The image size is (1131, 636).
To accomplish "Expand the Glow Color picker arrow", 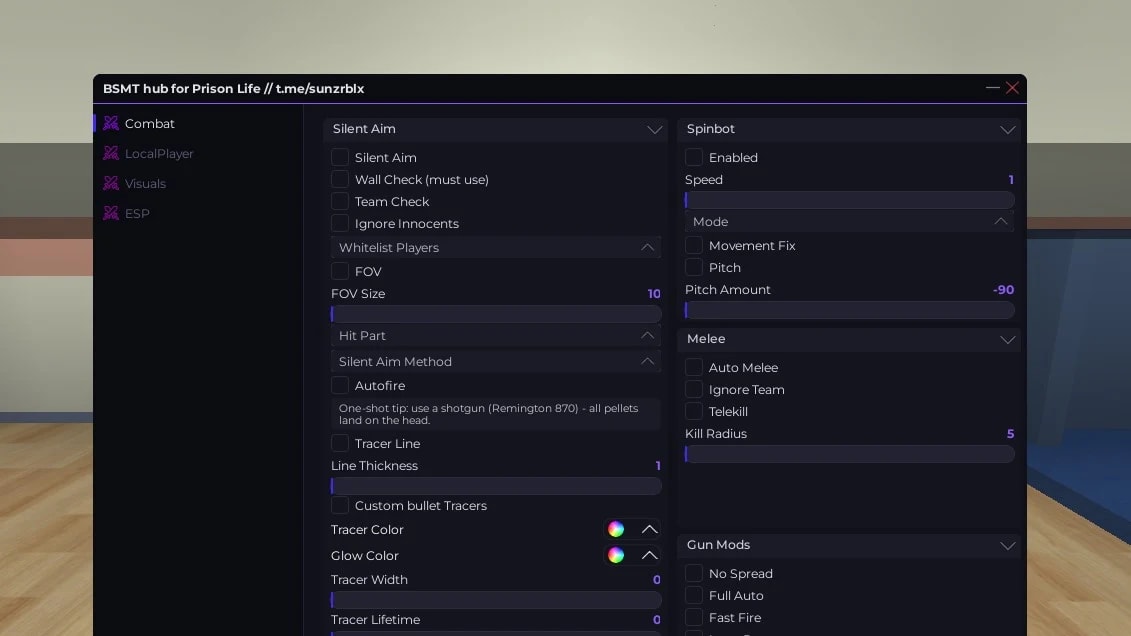I will tap(649, 555).
